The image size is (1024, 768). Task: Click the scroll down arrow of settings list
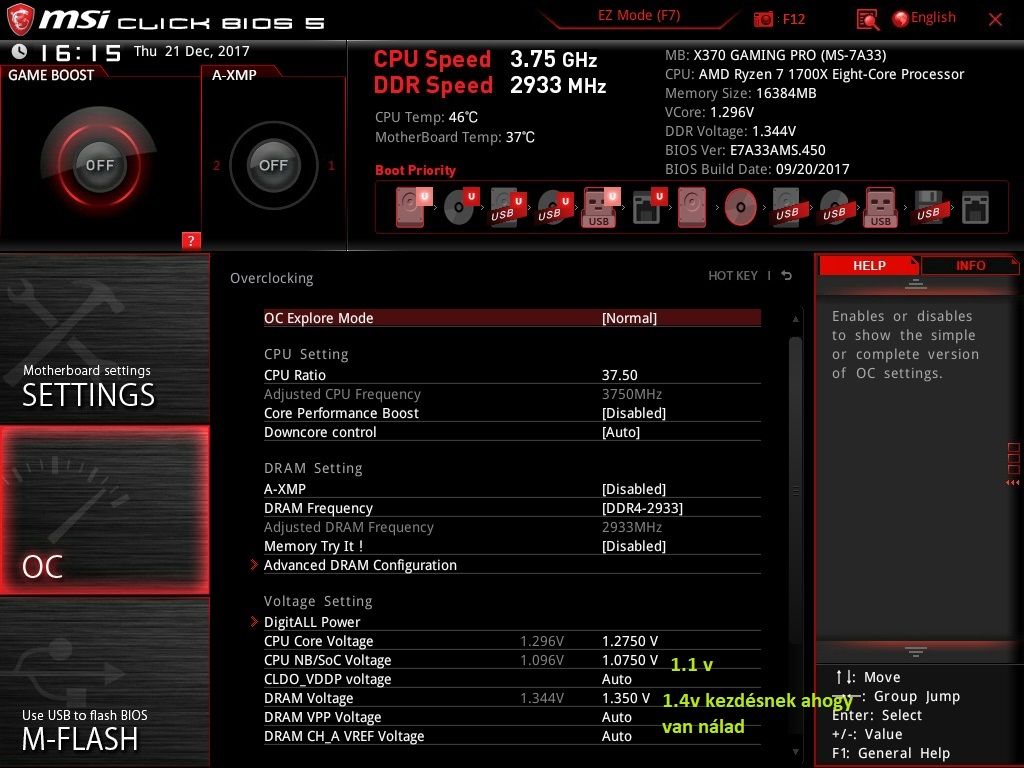point(795,752)
